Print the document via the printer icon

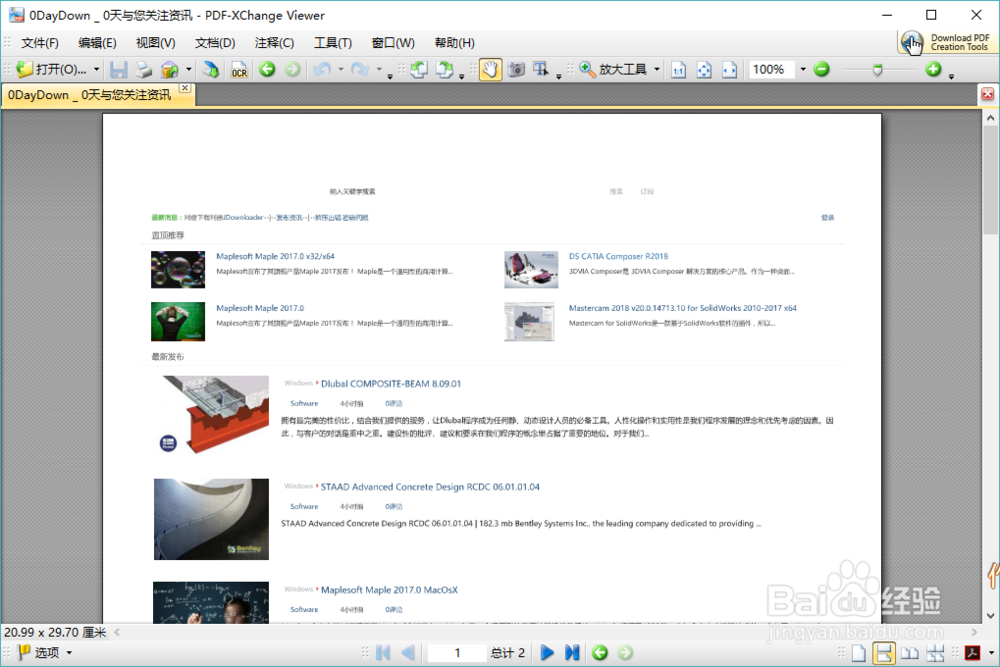143,69
